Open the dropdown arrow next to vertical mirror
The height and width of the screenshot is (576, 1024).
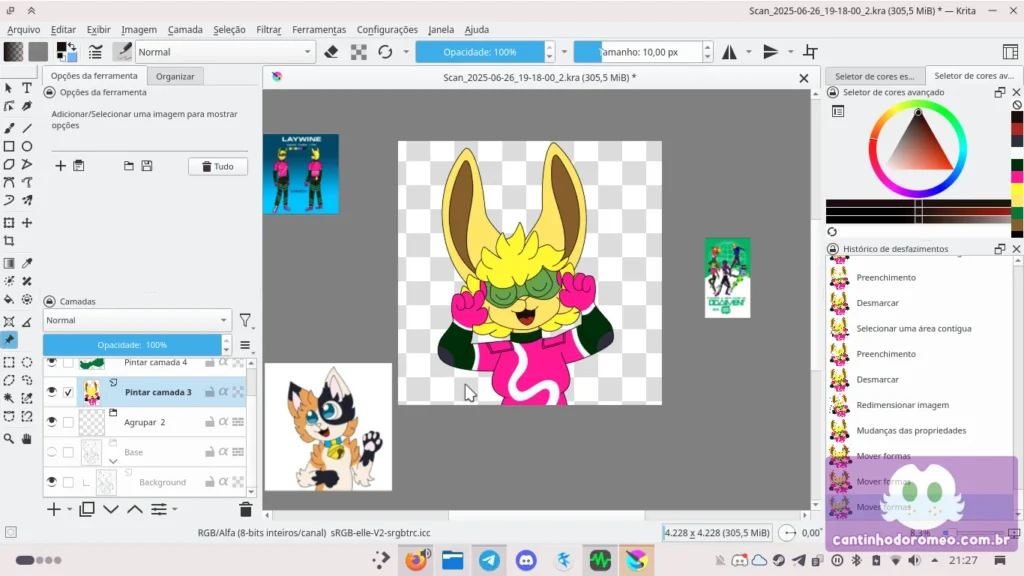coord(790,52)
